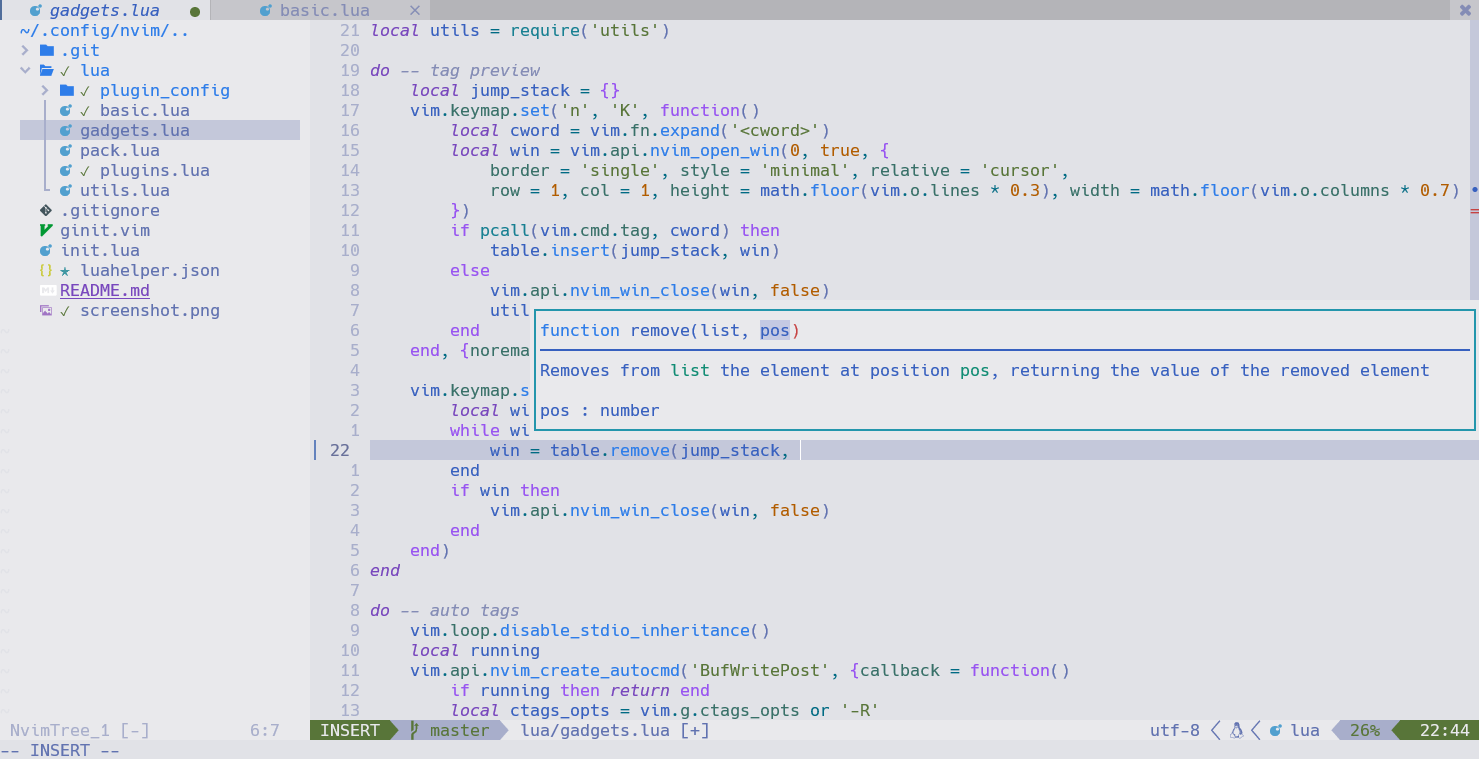Open basic.lua in the file tree

[145, 110]
